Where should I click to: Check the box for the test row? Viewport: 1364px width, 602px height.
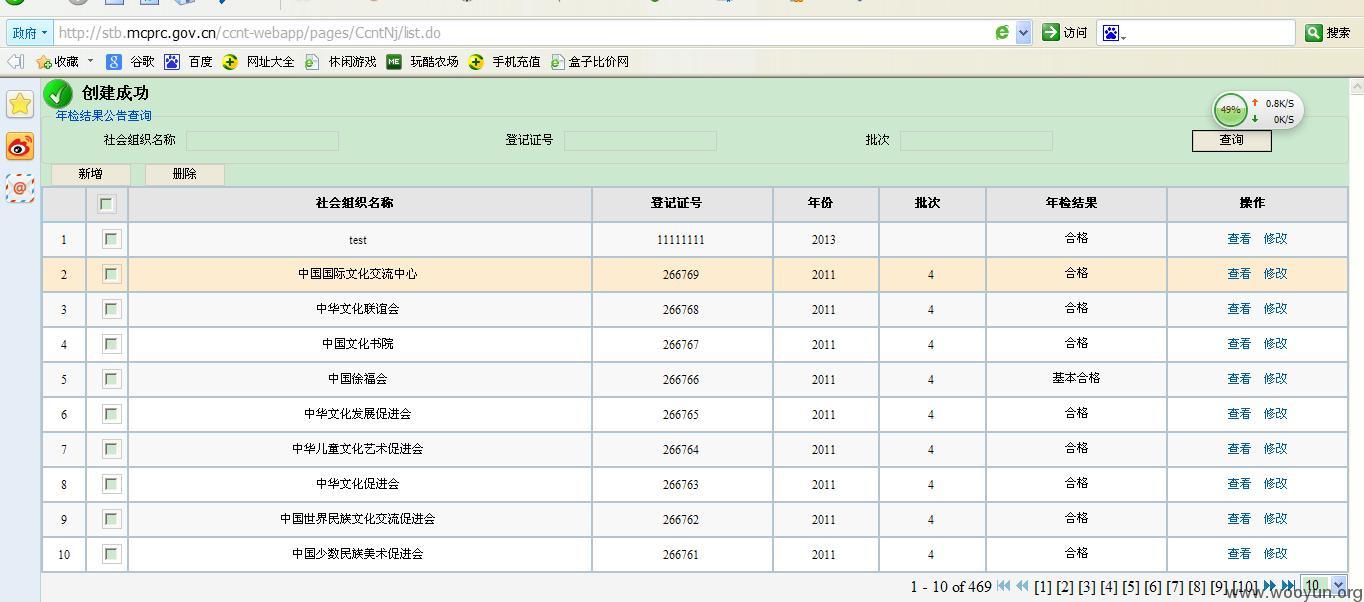(111, 239)
